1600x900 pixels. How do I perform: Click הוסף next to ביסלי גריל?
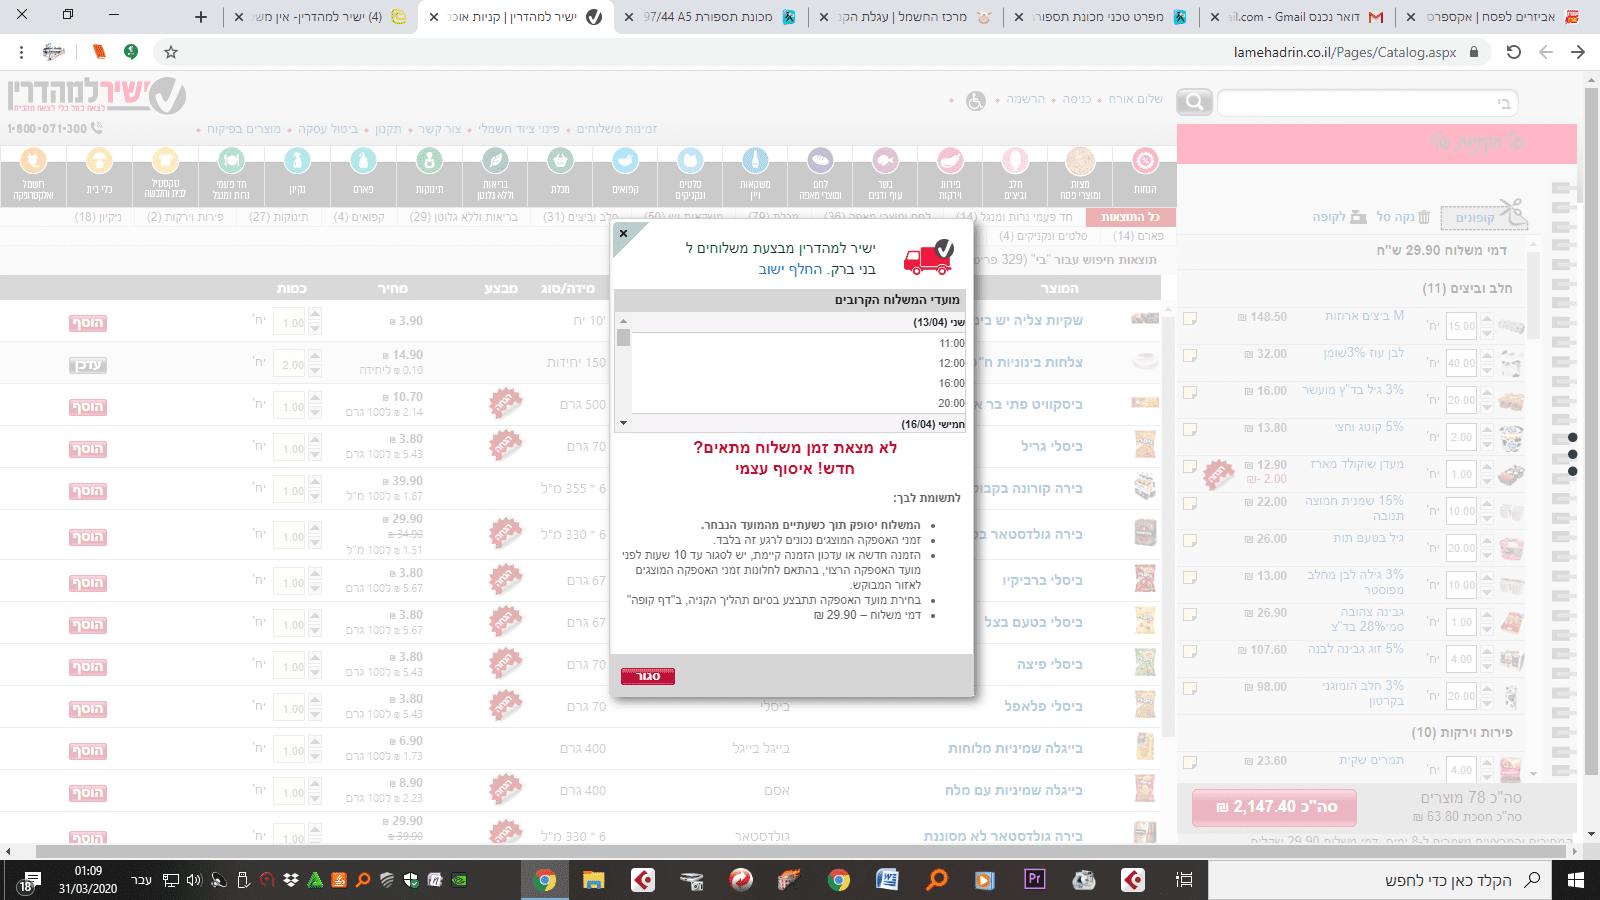[x=87, y=448]
